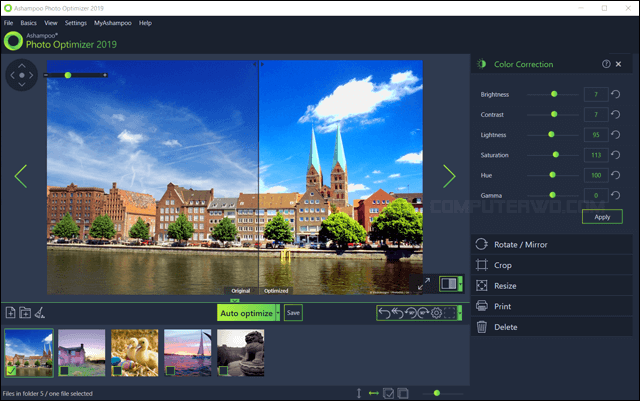Reset the Brightness value
Screen dimensions: 640x401
click(x=616, y=94)
